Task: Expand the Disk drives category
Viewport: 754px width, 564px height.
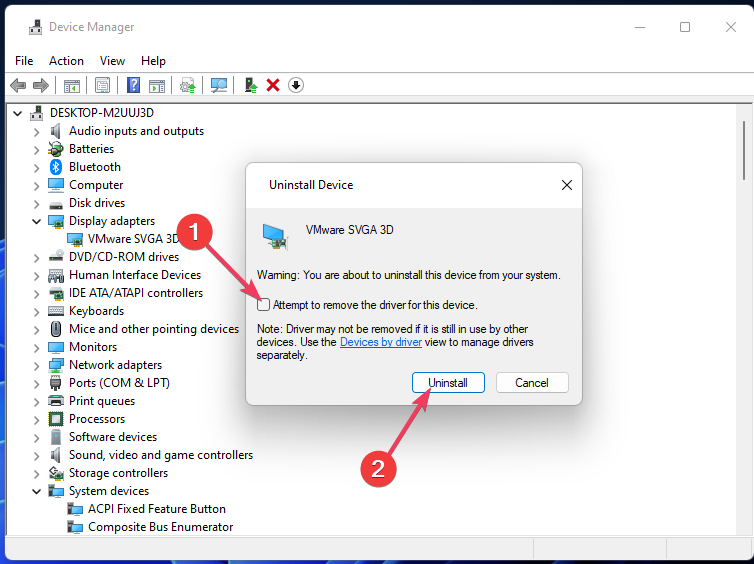Action: pyautogui.click(x=37, y=203)
